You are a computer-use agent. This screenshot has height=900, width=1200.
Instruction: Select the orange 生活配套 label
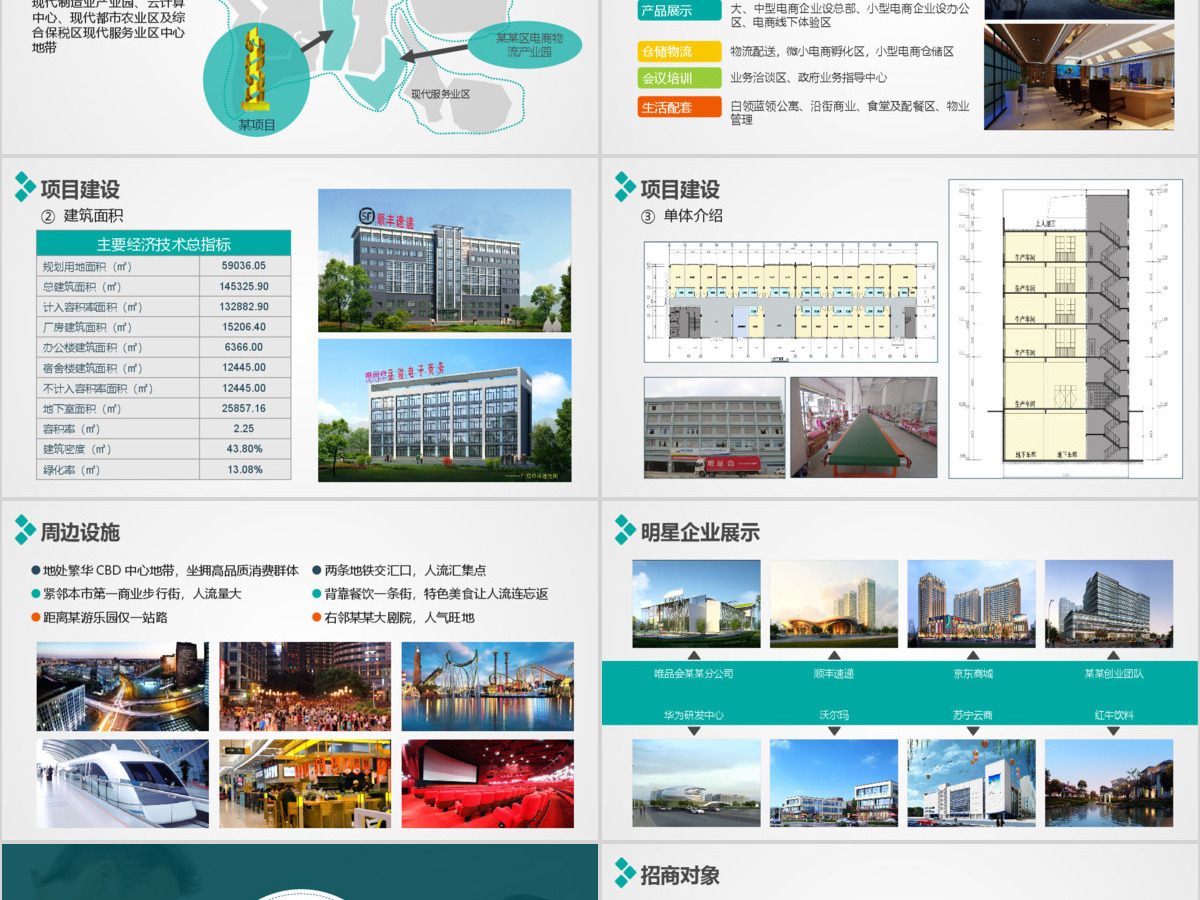coord(679,107)
